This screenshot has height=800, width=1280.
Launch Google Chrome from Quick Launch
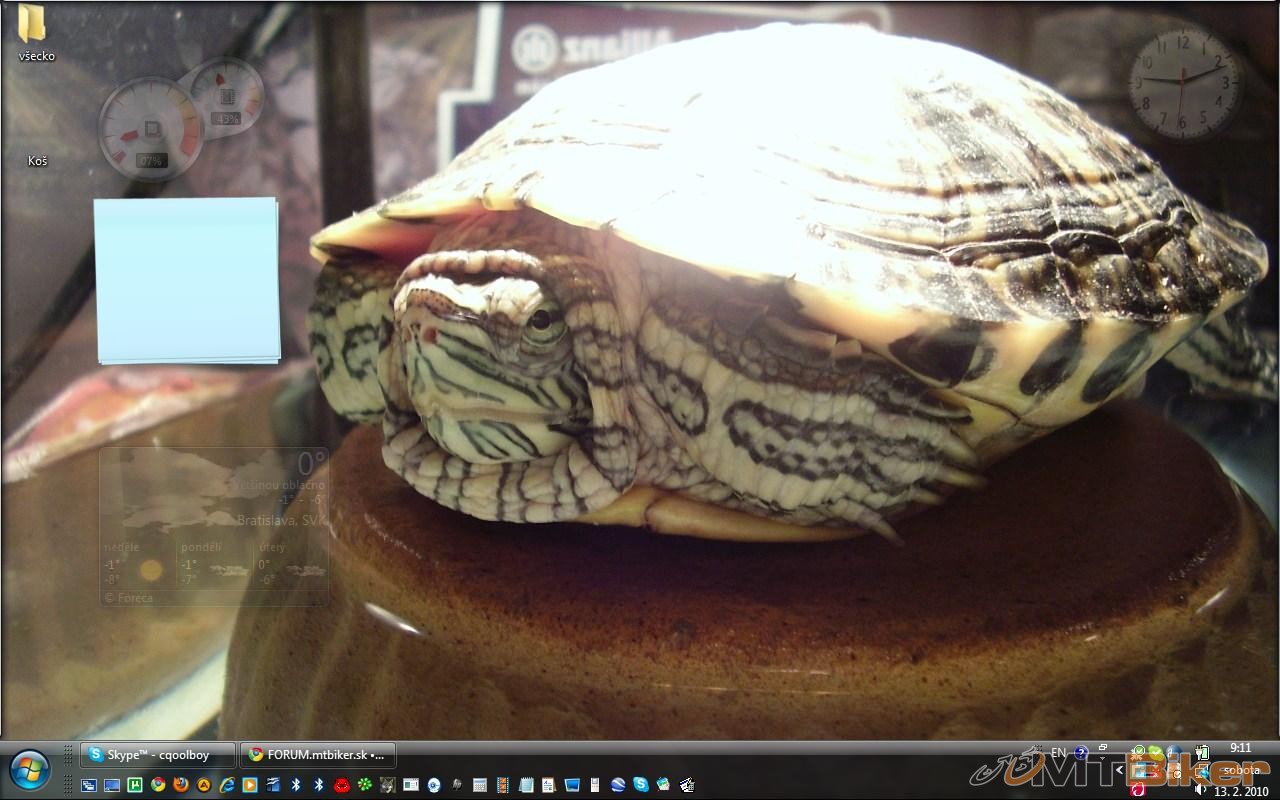click(x=158, y=785)
